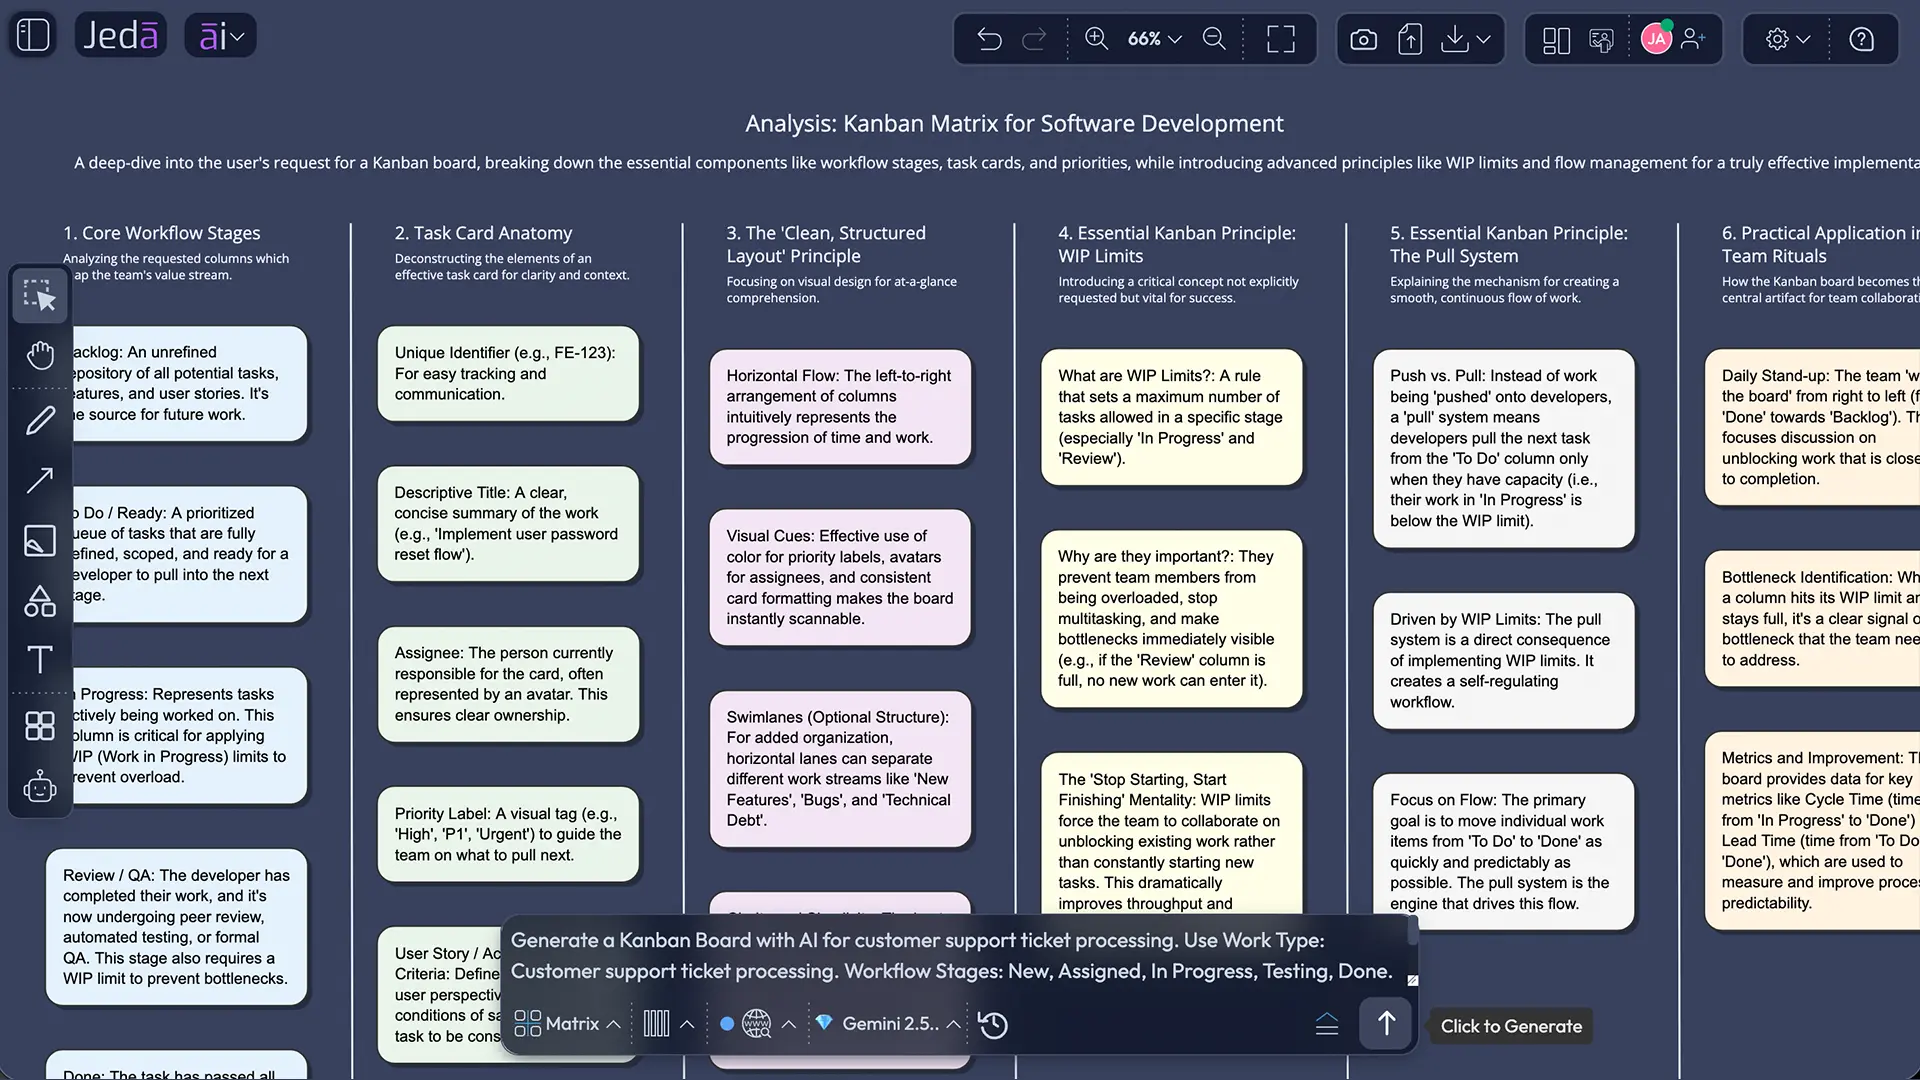
Task: Select the 'Unique Identifier' task card
Action: pyautogui.click(x=508, y=373)
